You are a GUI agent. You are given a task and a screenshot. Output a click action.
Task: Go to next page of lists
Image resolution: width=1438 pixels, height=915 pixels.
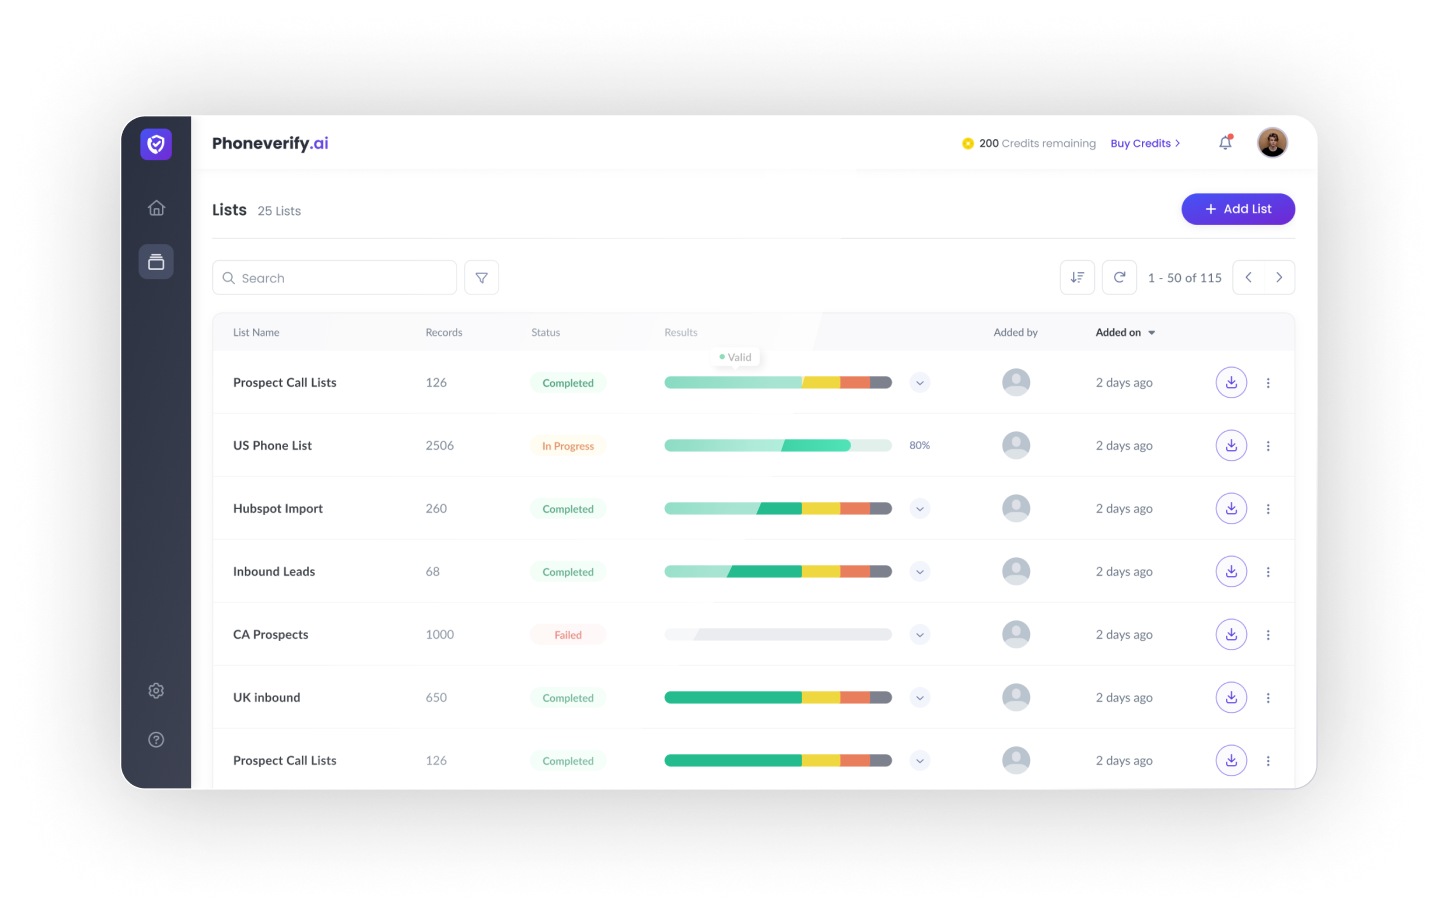(x=1279, y=278)
